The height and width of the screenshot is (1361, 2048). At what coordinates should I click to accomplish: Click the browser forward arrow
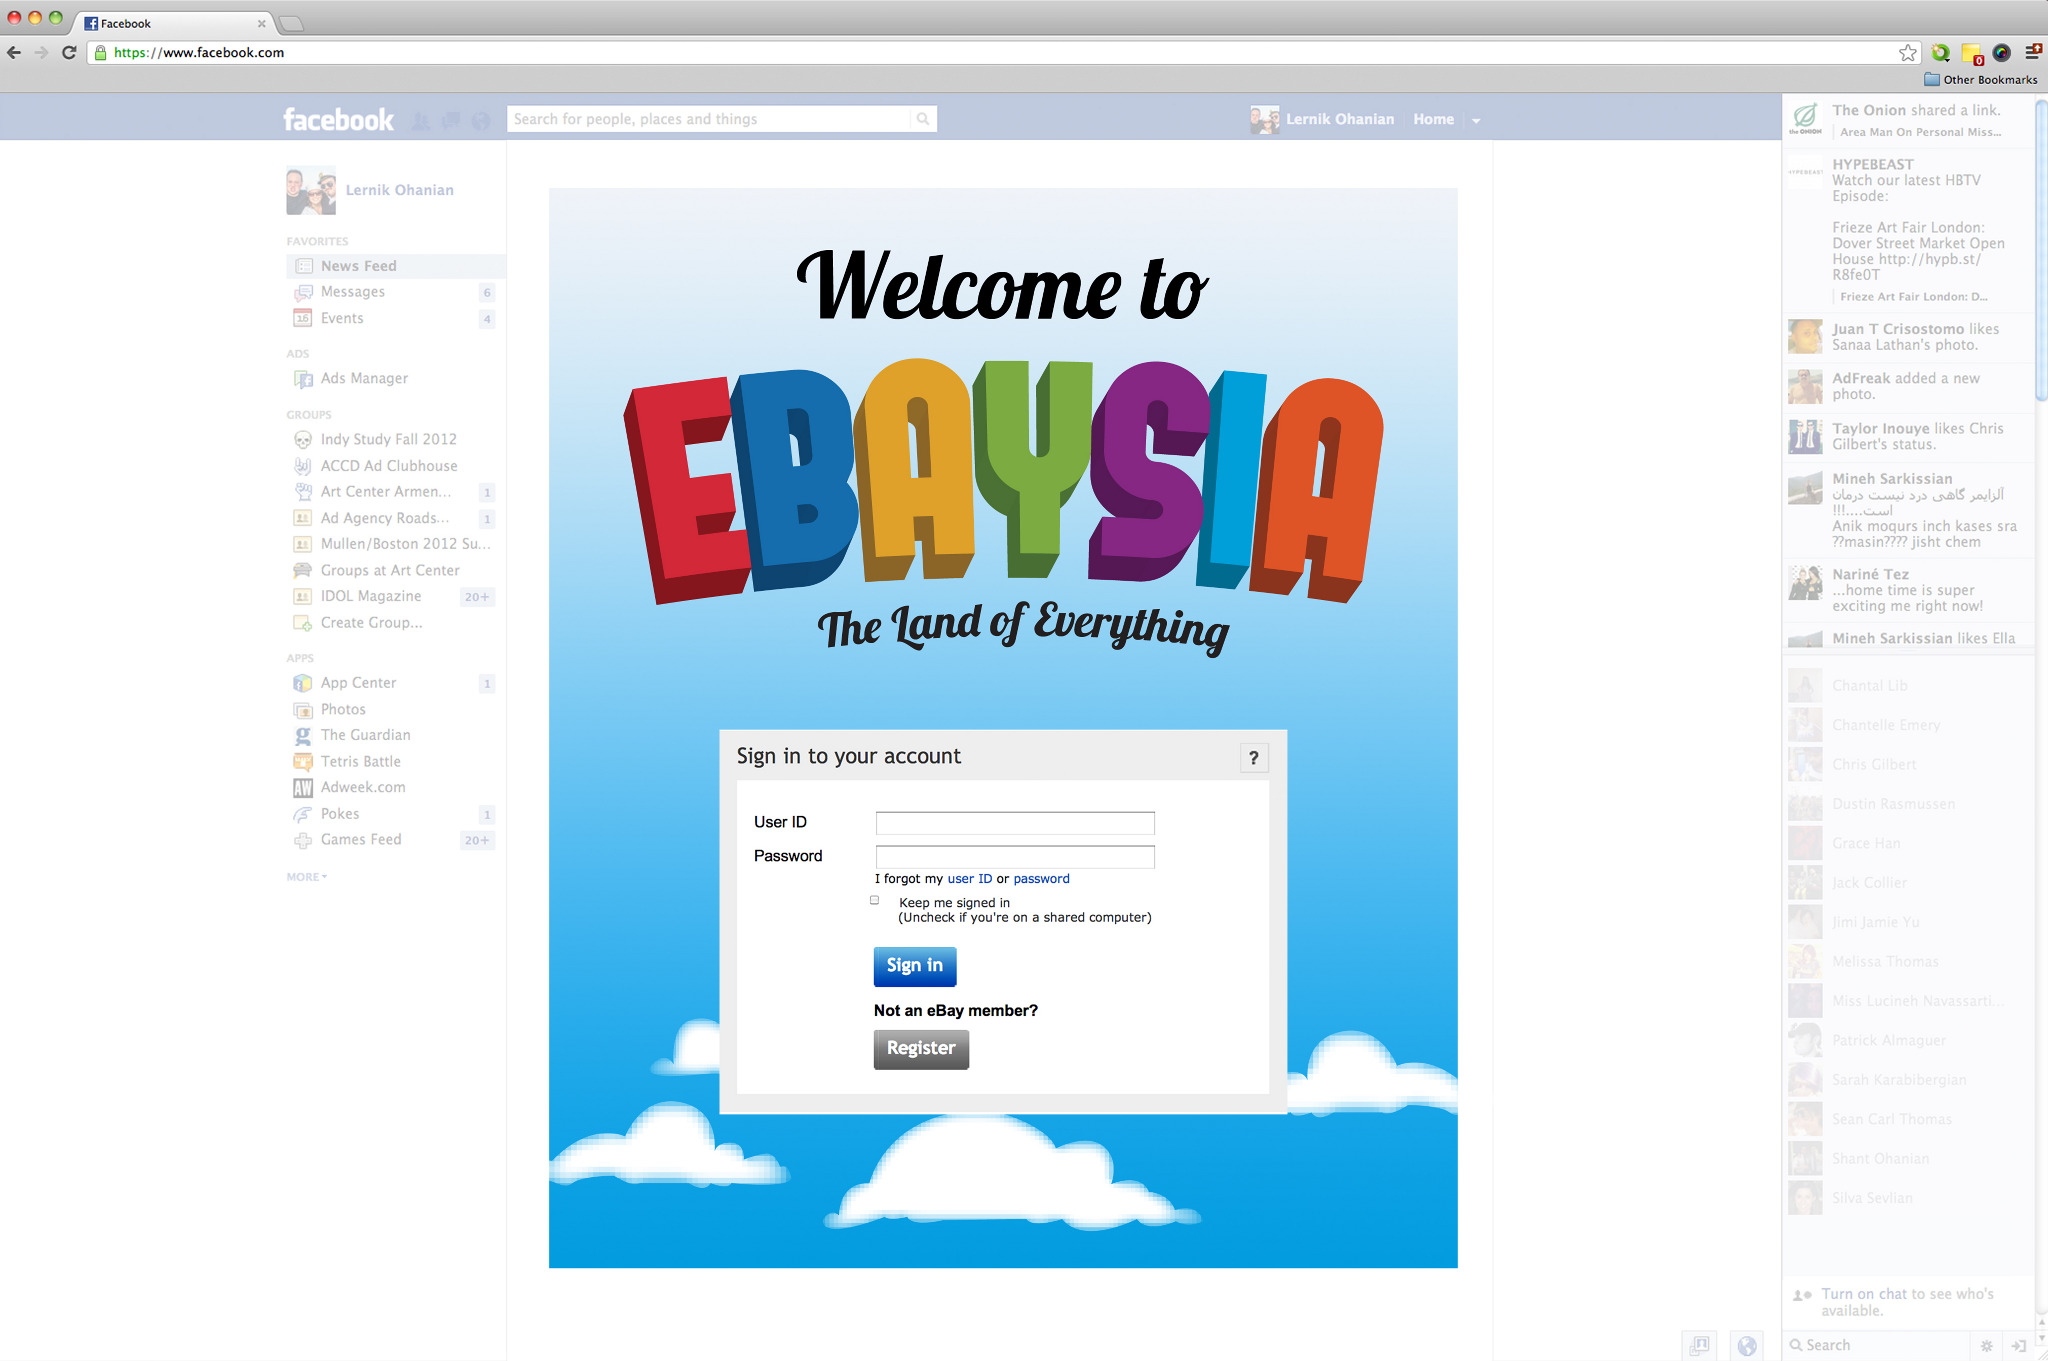tap(41, 53)
